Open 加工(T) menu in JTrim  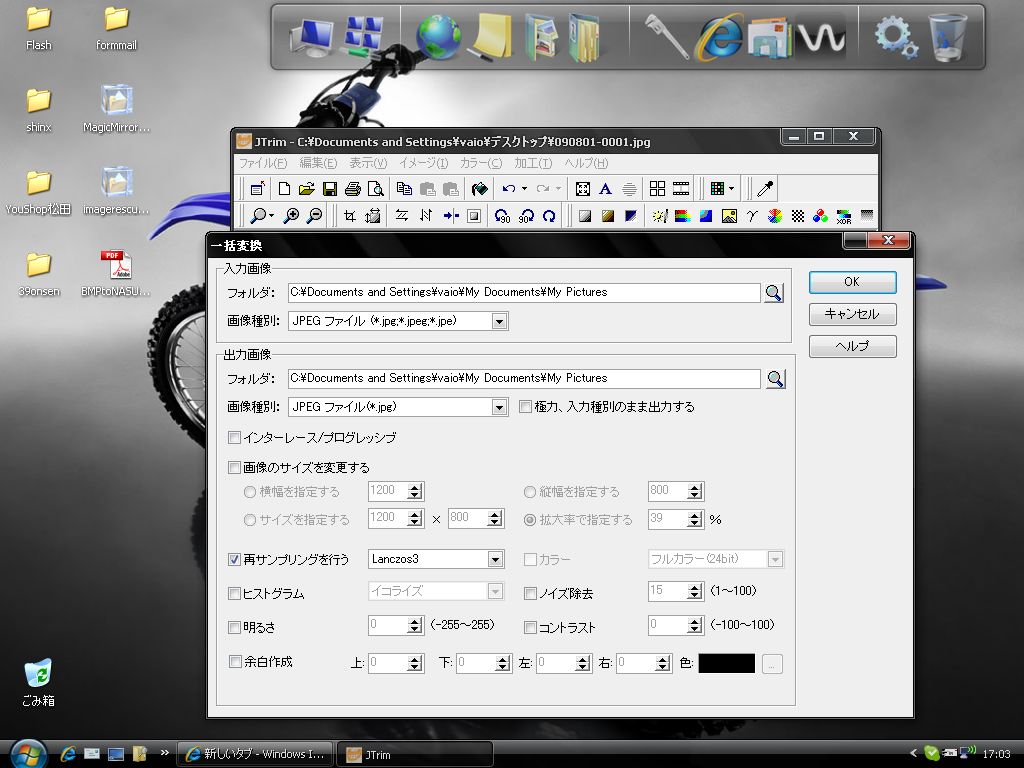pos(533,163)
